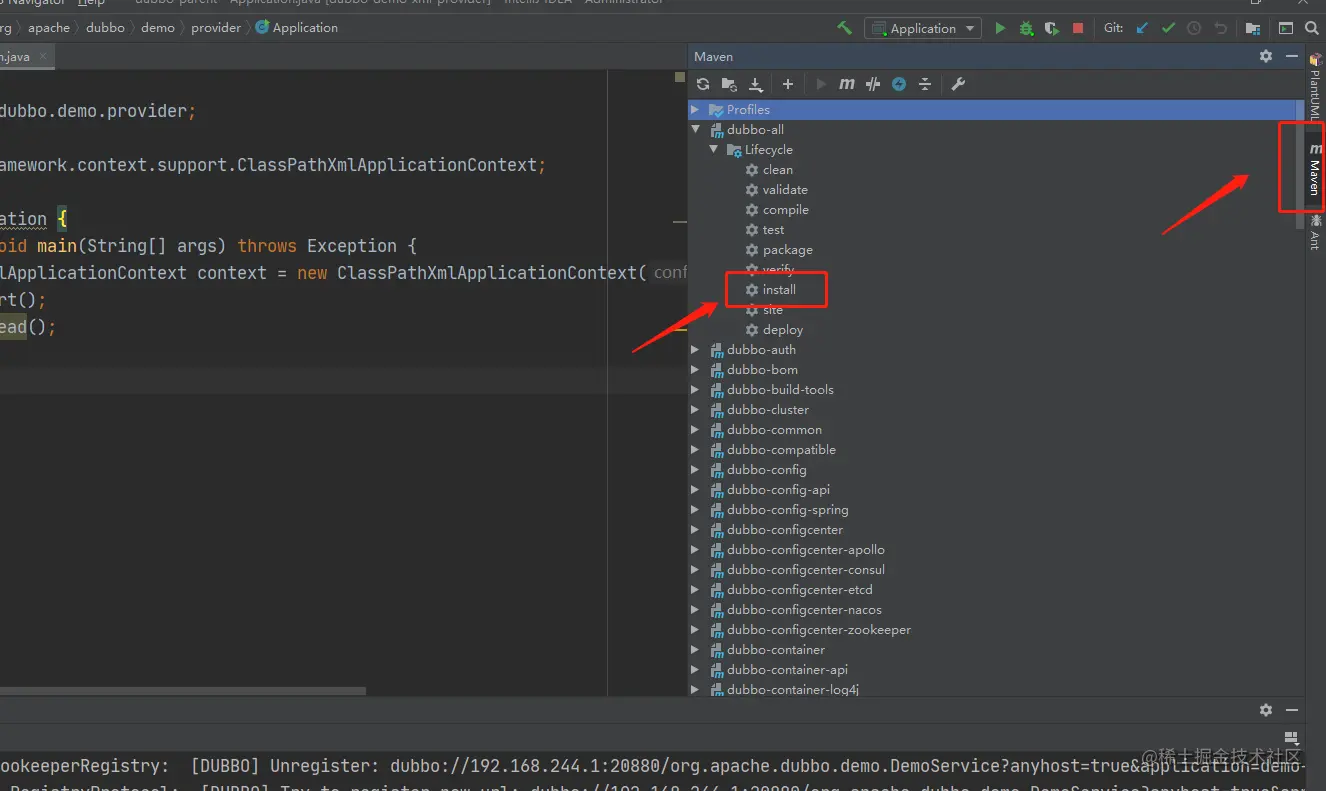Toggle Maven offline mode

pos(873,84)
